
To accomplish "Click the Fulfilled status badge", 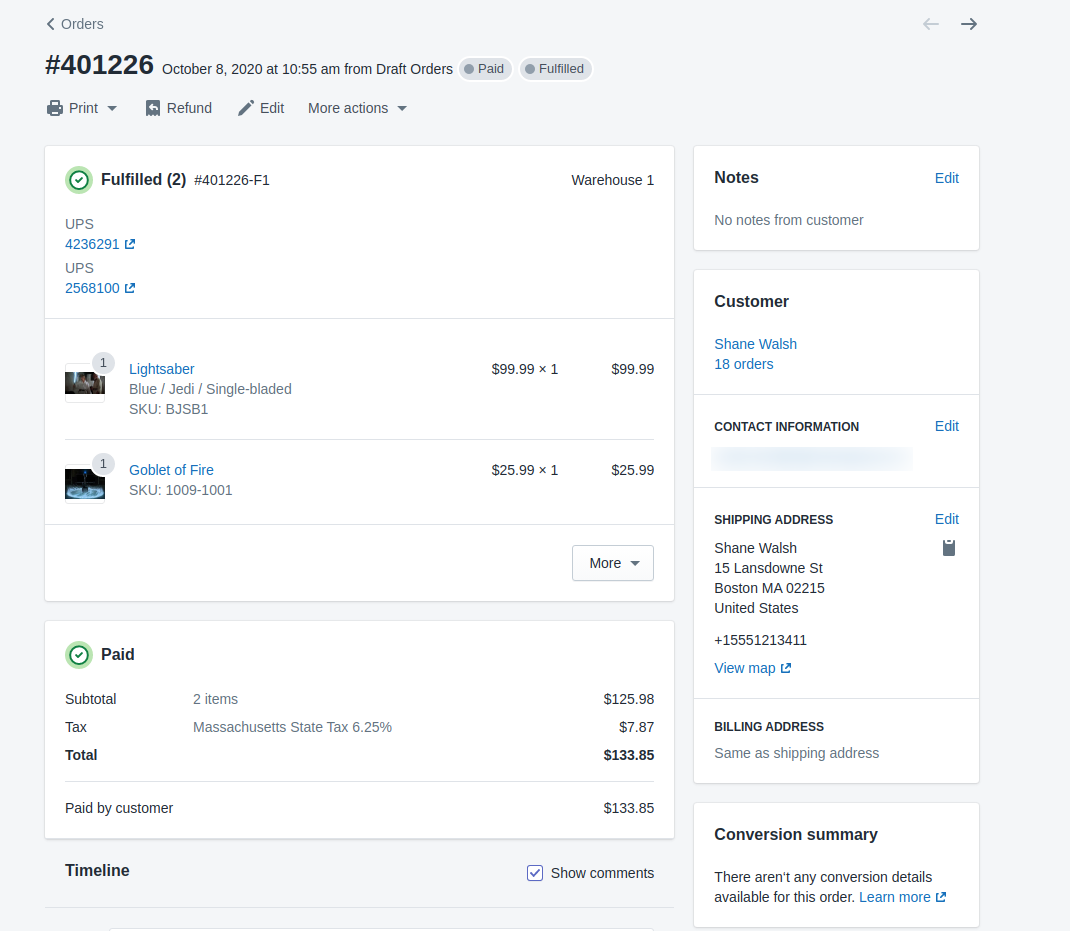I will point(555,68).
